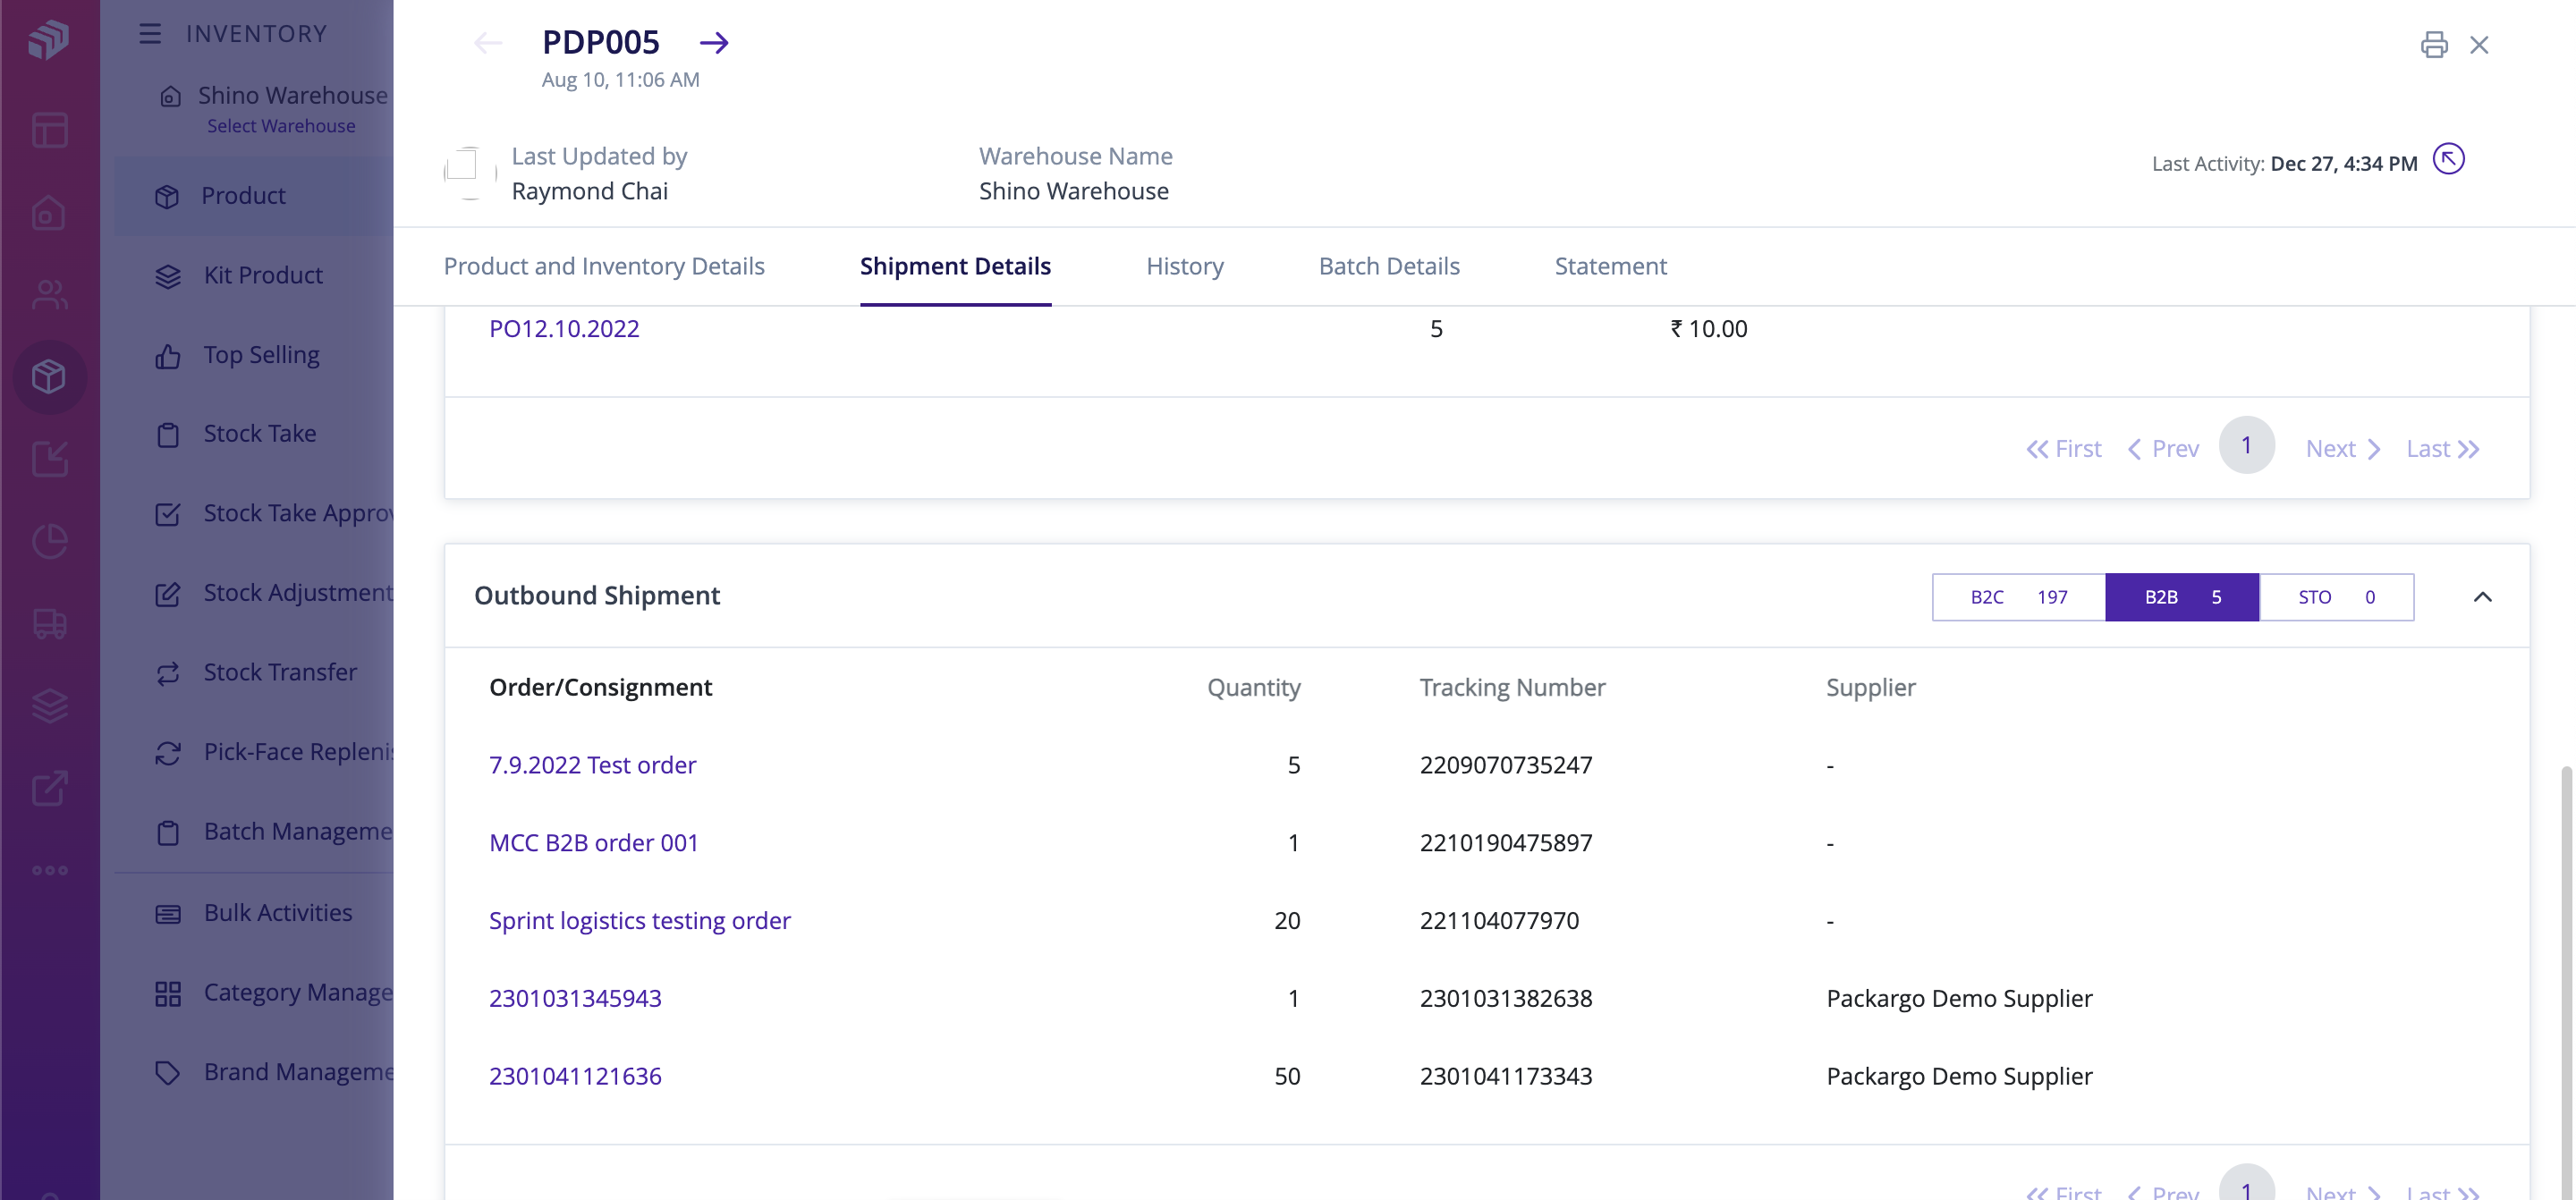The image size is (2576, 1200).
Task: Click the Top Selling thumbs-up icon
Action: tap(168, 356)
